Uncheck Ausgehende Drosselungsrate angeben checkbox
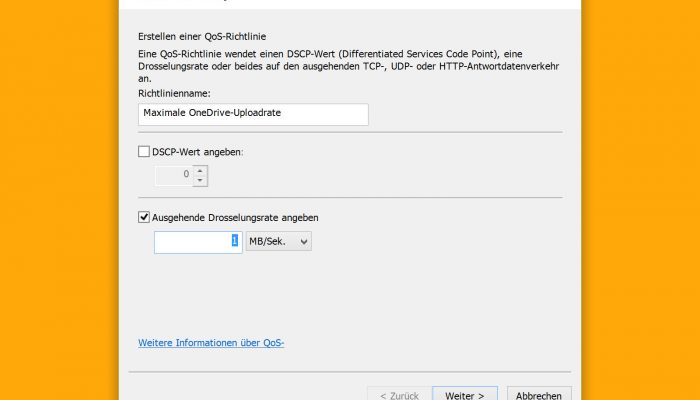Screen dimensions: 700x400 pyautogui.click(x=144, y=217)
